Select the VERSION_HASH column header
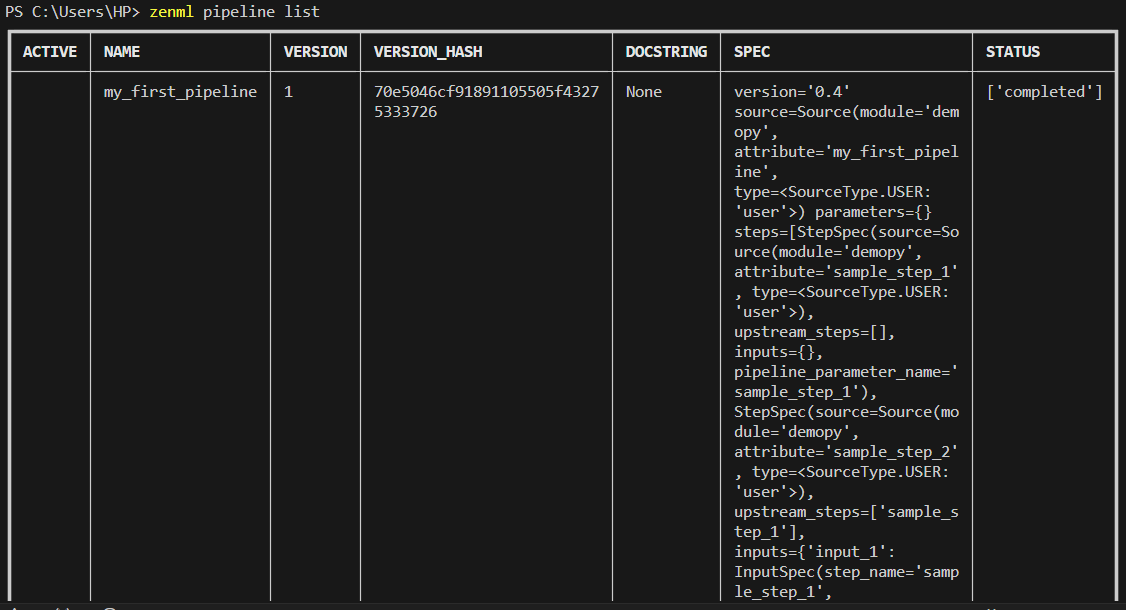The height and width of the screenshot is (610, 1126). pos(428,52)
